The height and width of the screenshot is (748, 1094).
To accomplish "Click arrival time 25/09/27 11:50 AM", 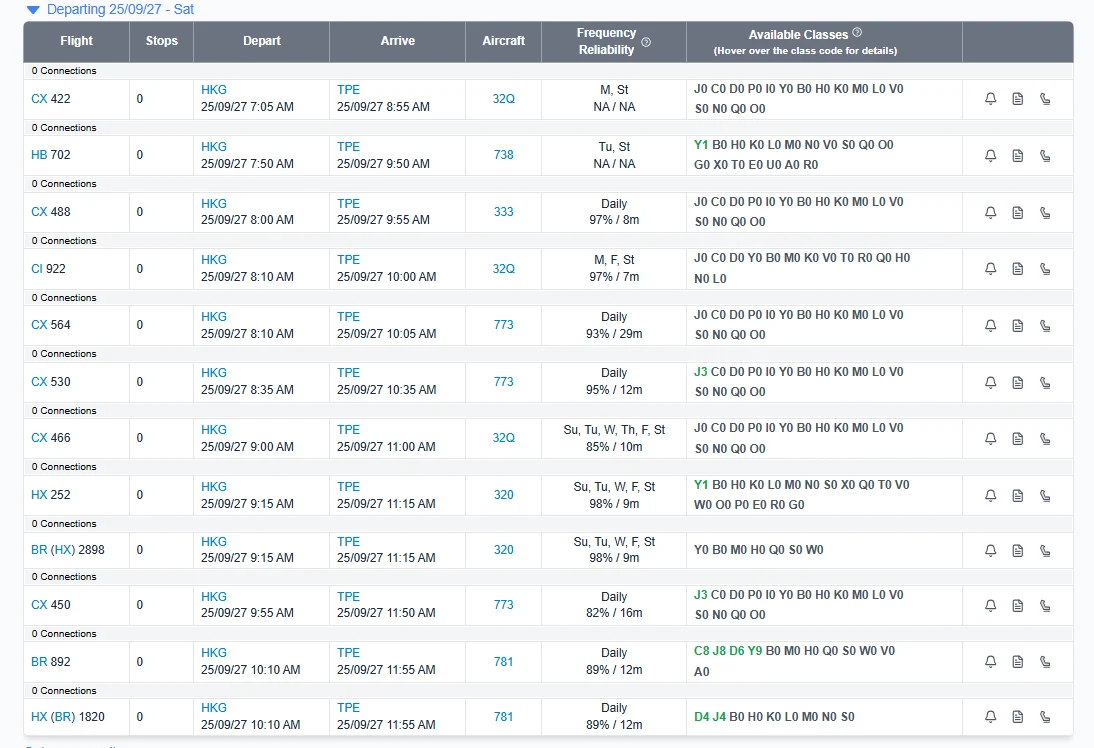I will pyautogui.click(x=386, y=613).
